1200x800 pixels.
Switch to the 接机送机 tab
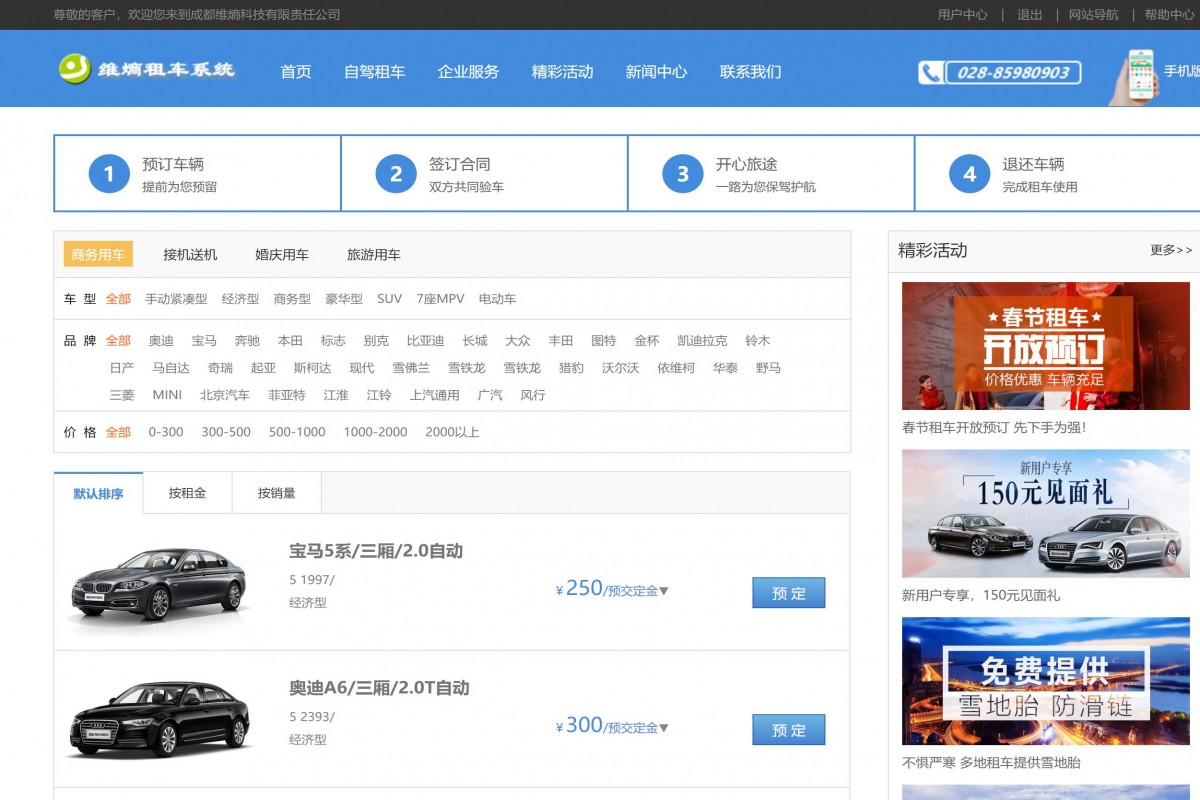point(190,254)
